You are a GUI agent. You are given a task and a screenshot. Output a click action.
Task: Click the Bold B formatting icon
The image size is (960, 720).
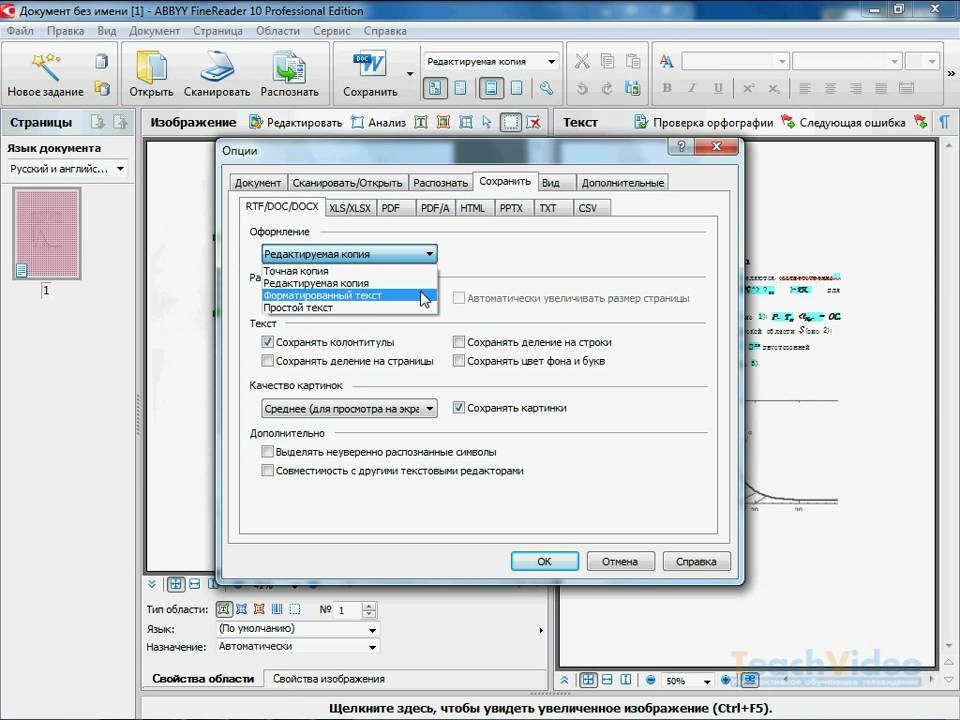pos(667,88)
